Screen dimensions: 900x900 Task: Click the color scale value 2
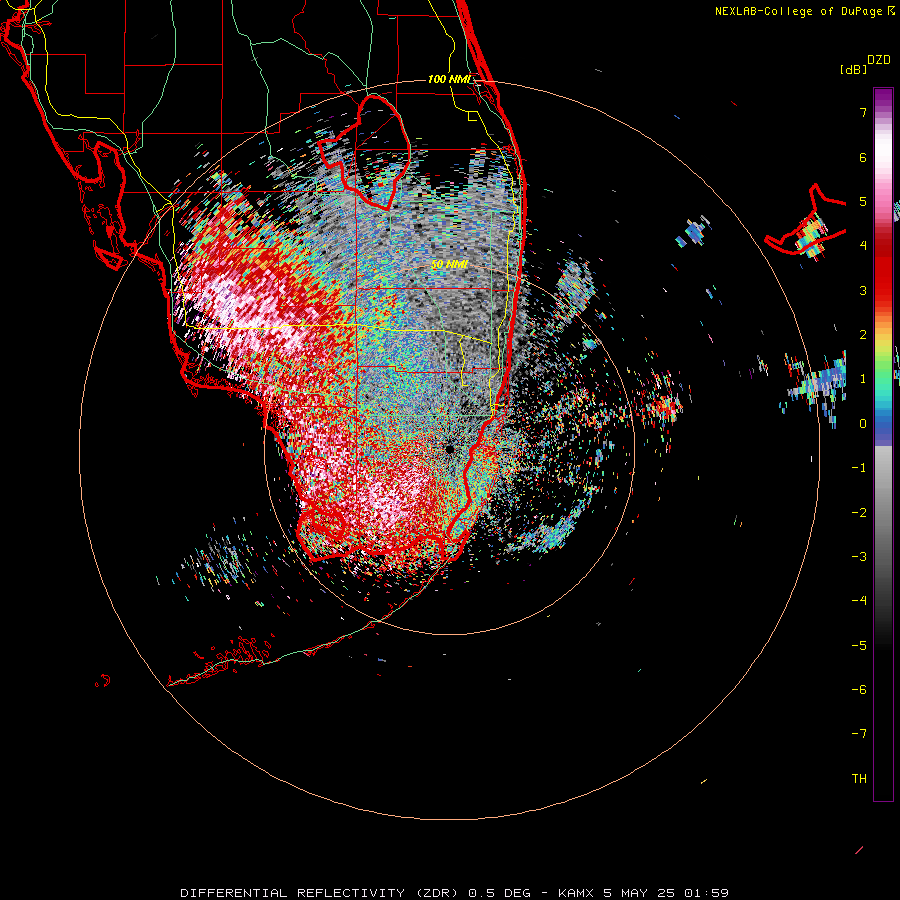coord(863,335)
